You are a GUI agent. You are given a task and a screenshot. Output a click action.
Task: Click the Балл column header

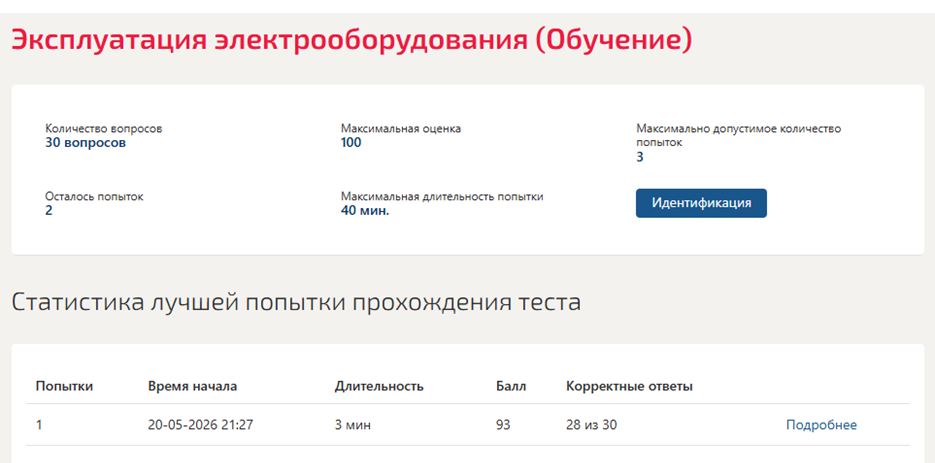click(x=511, y=386)
